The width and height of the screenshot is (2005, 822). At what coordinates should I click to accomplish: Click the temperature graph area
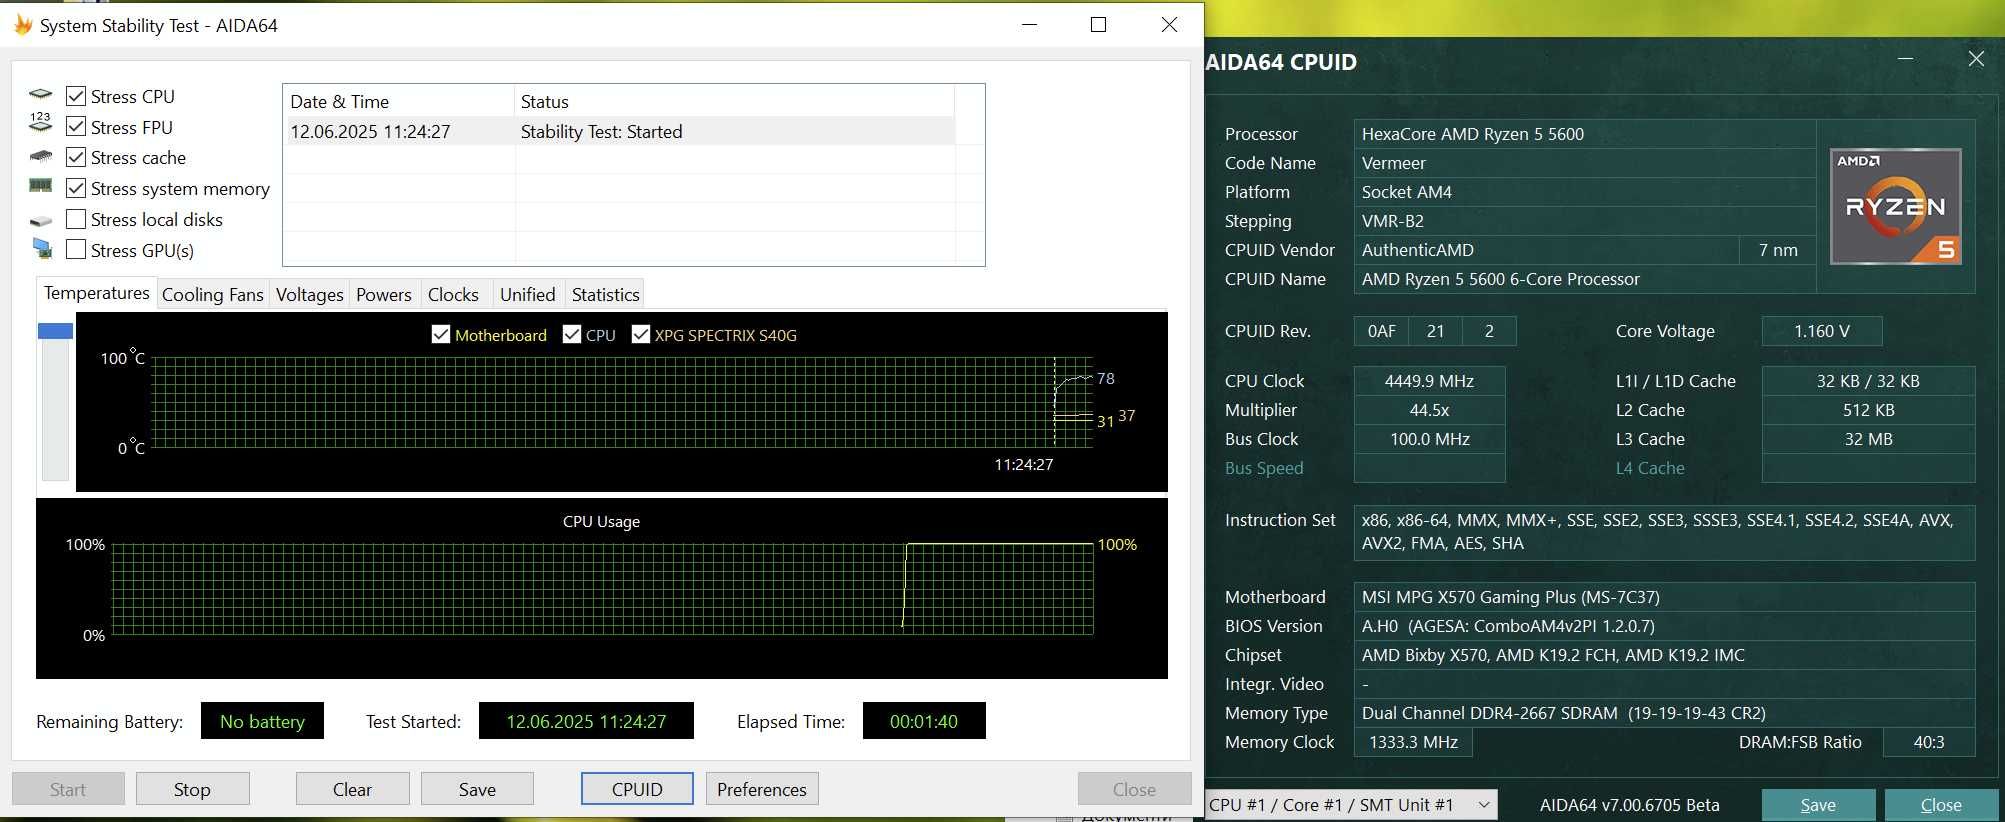tap(622, 401)
